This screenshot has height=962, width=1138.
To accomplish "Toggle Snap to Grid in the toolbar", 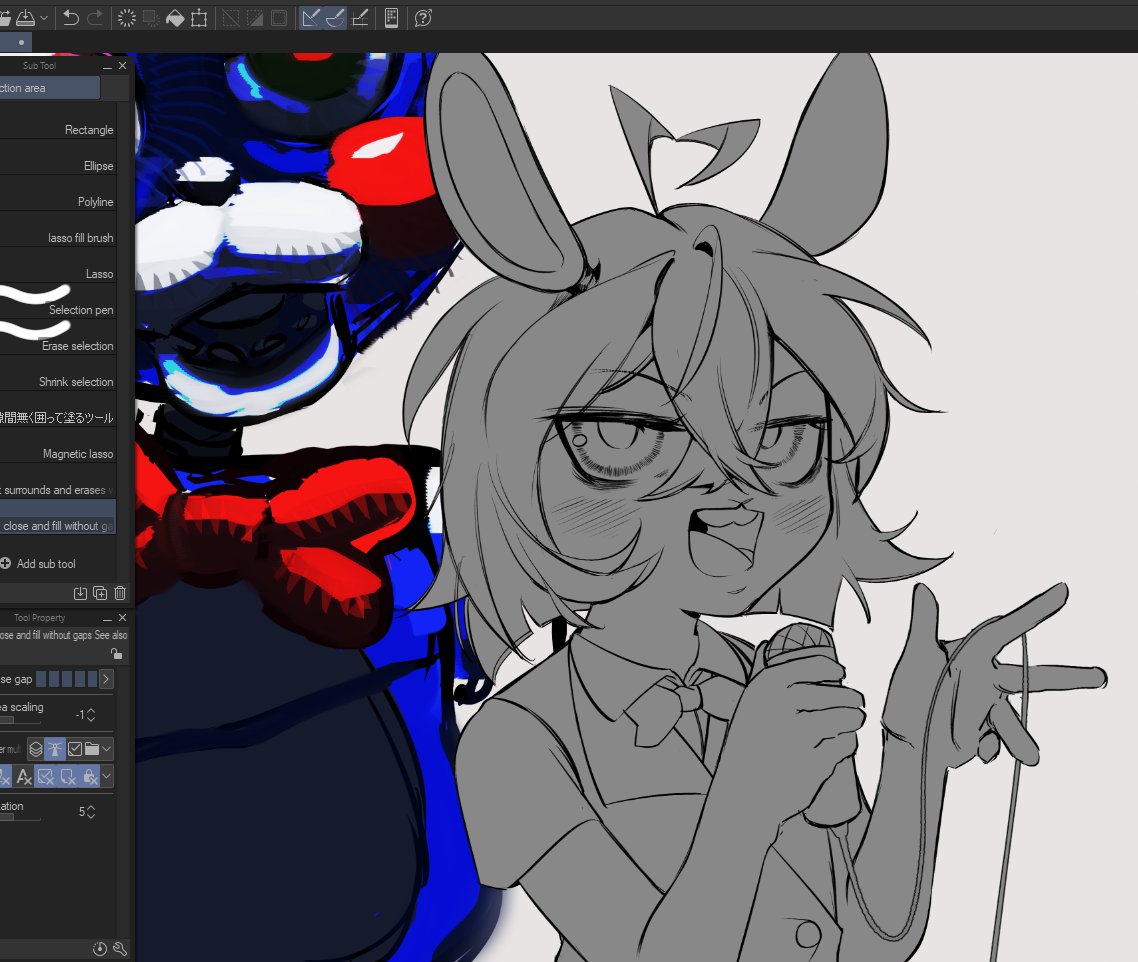I will click(360, 18).
